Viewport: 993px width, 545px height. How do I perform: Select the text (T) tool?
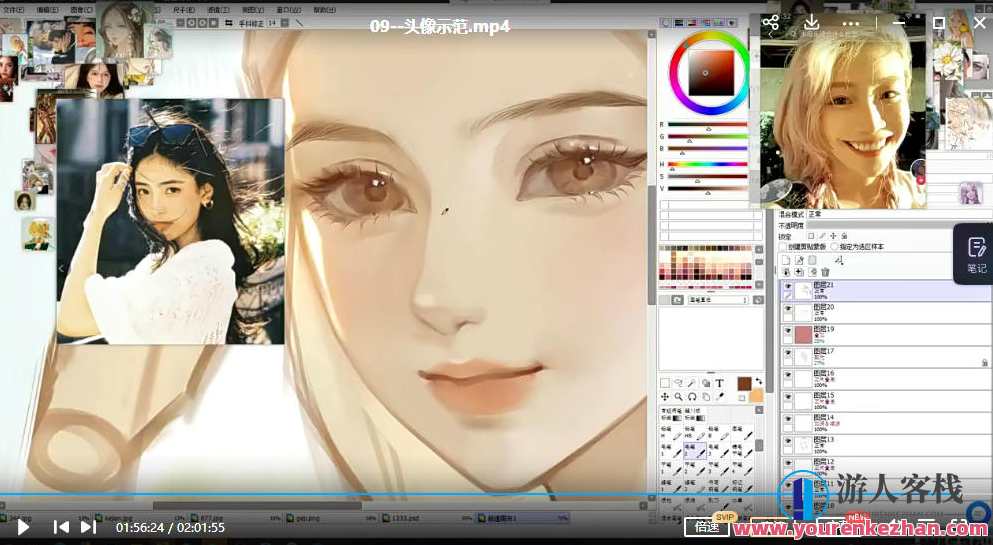point(719,383)
